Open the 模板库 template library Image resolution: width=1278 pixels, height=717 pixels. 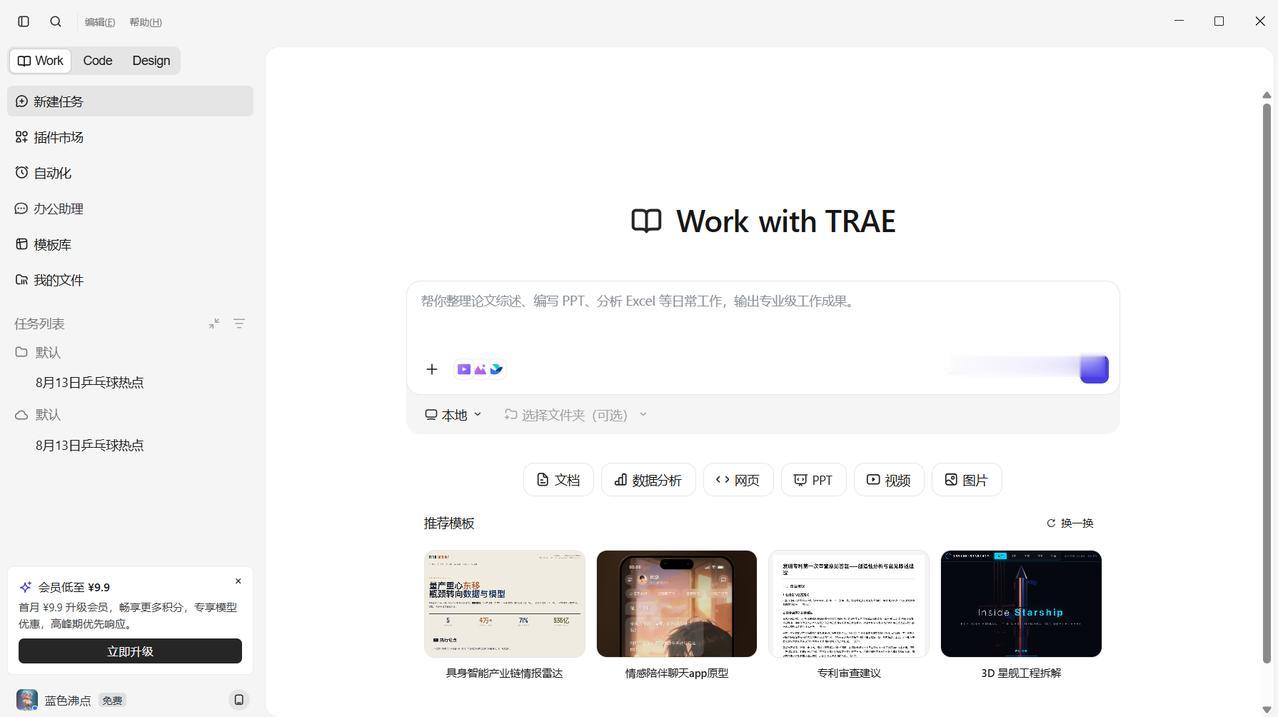[x=130, y=245]
